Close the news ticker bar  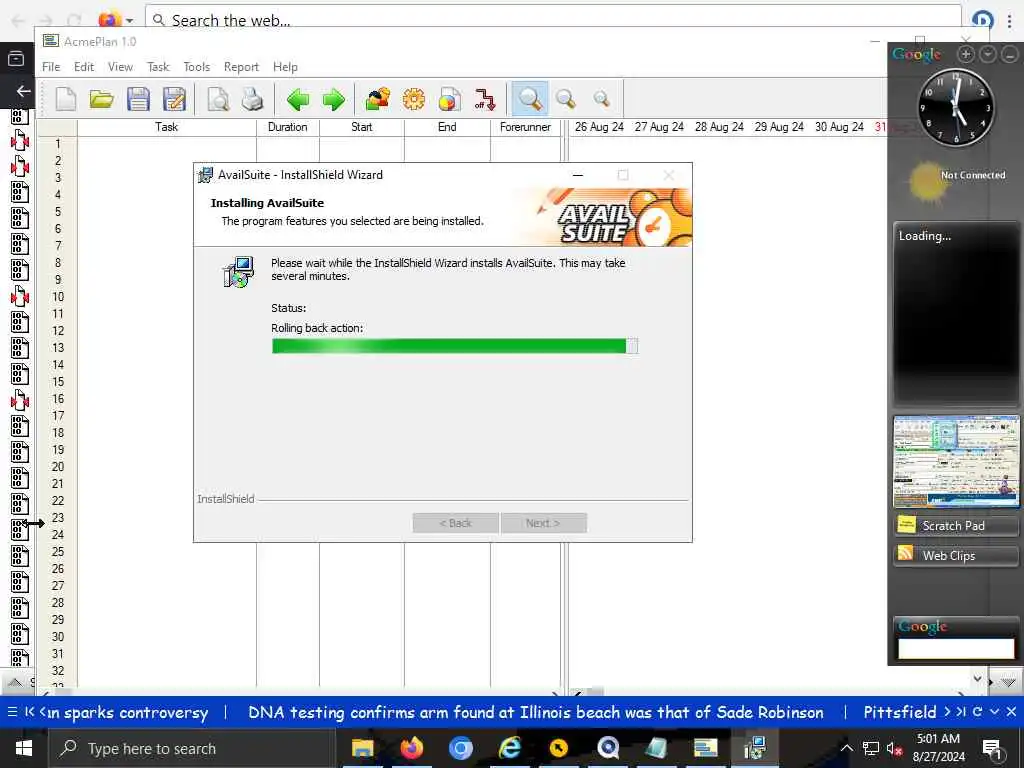[1011, 712]
